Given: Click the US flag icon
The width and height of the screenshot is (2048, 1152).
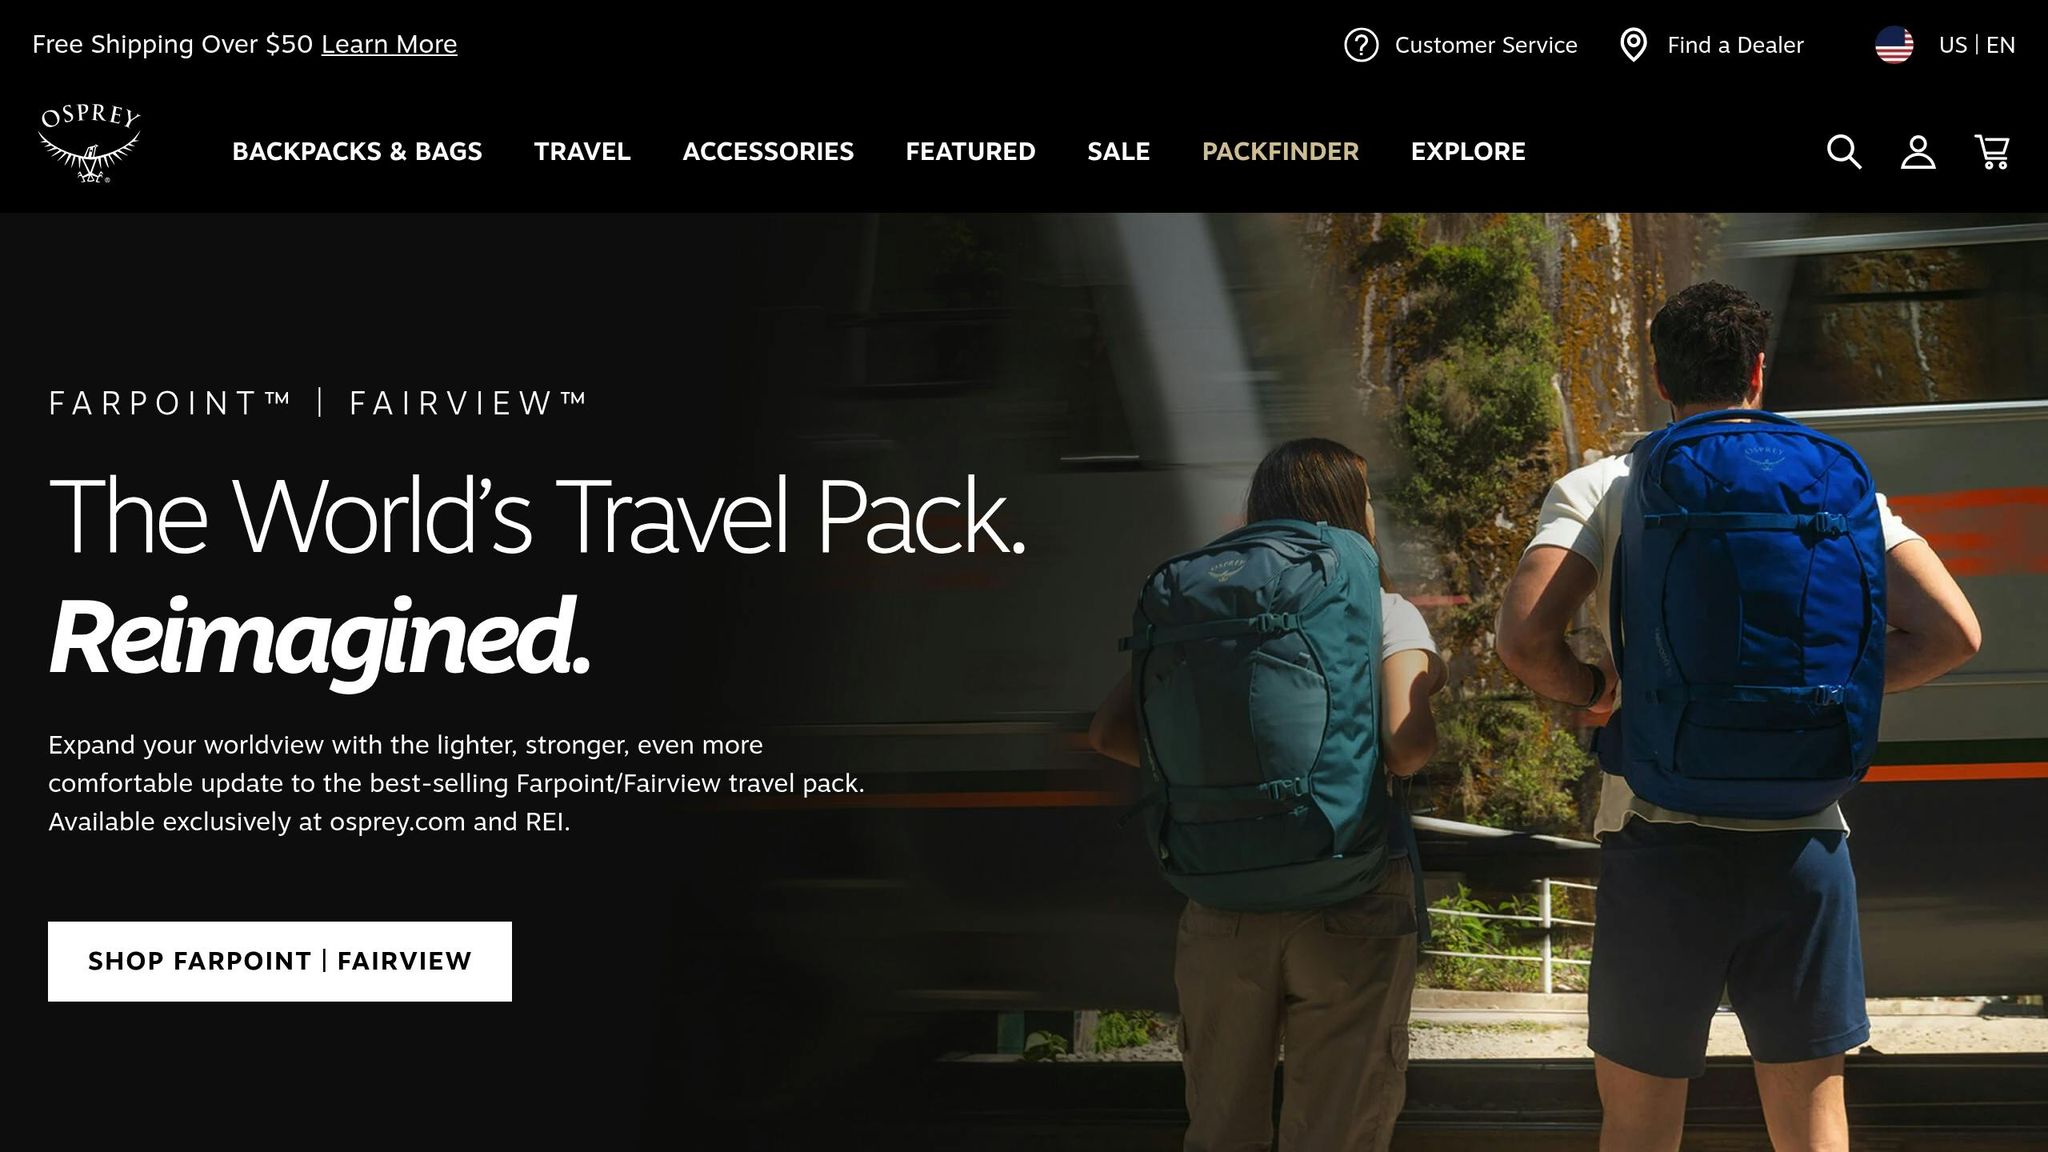Looking at the screenshot, I should click(1894, 45).
